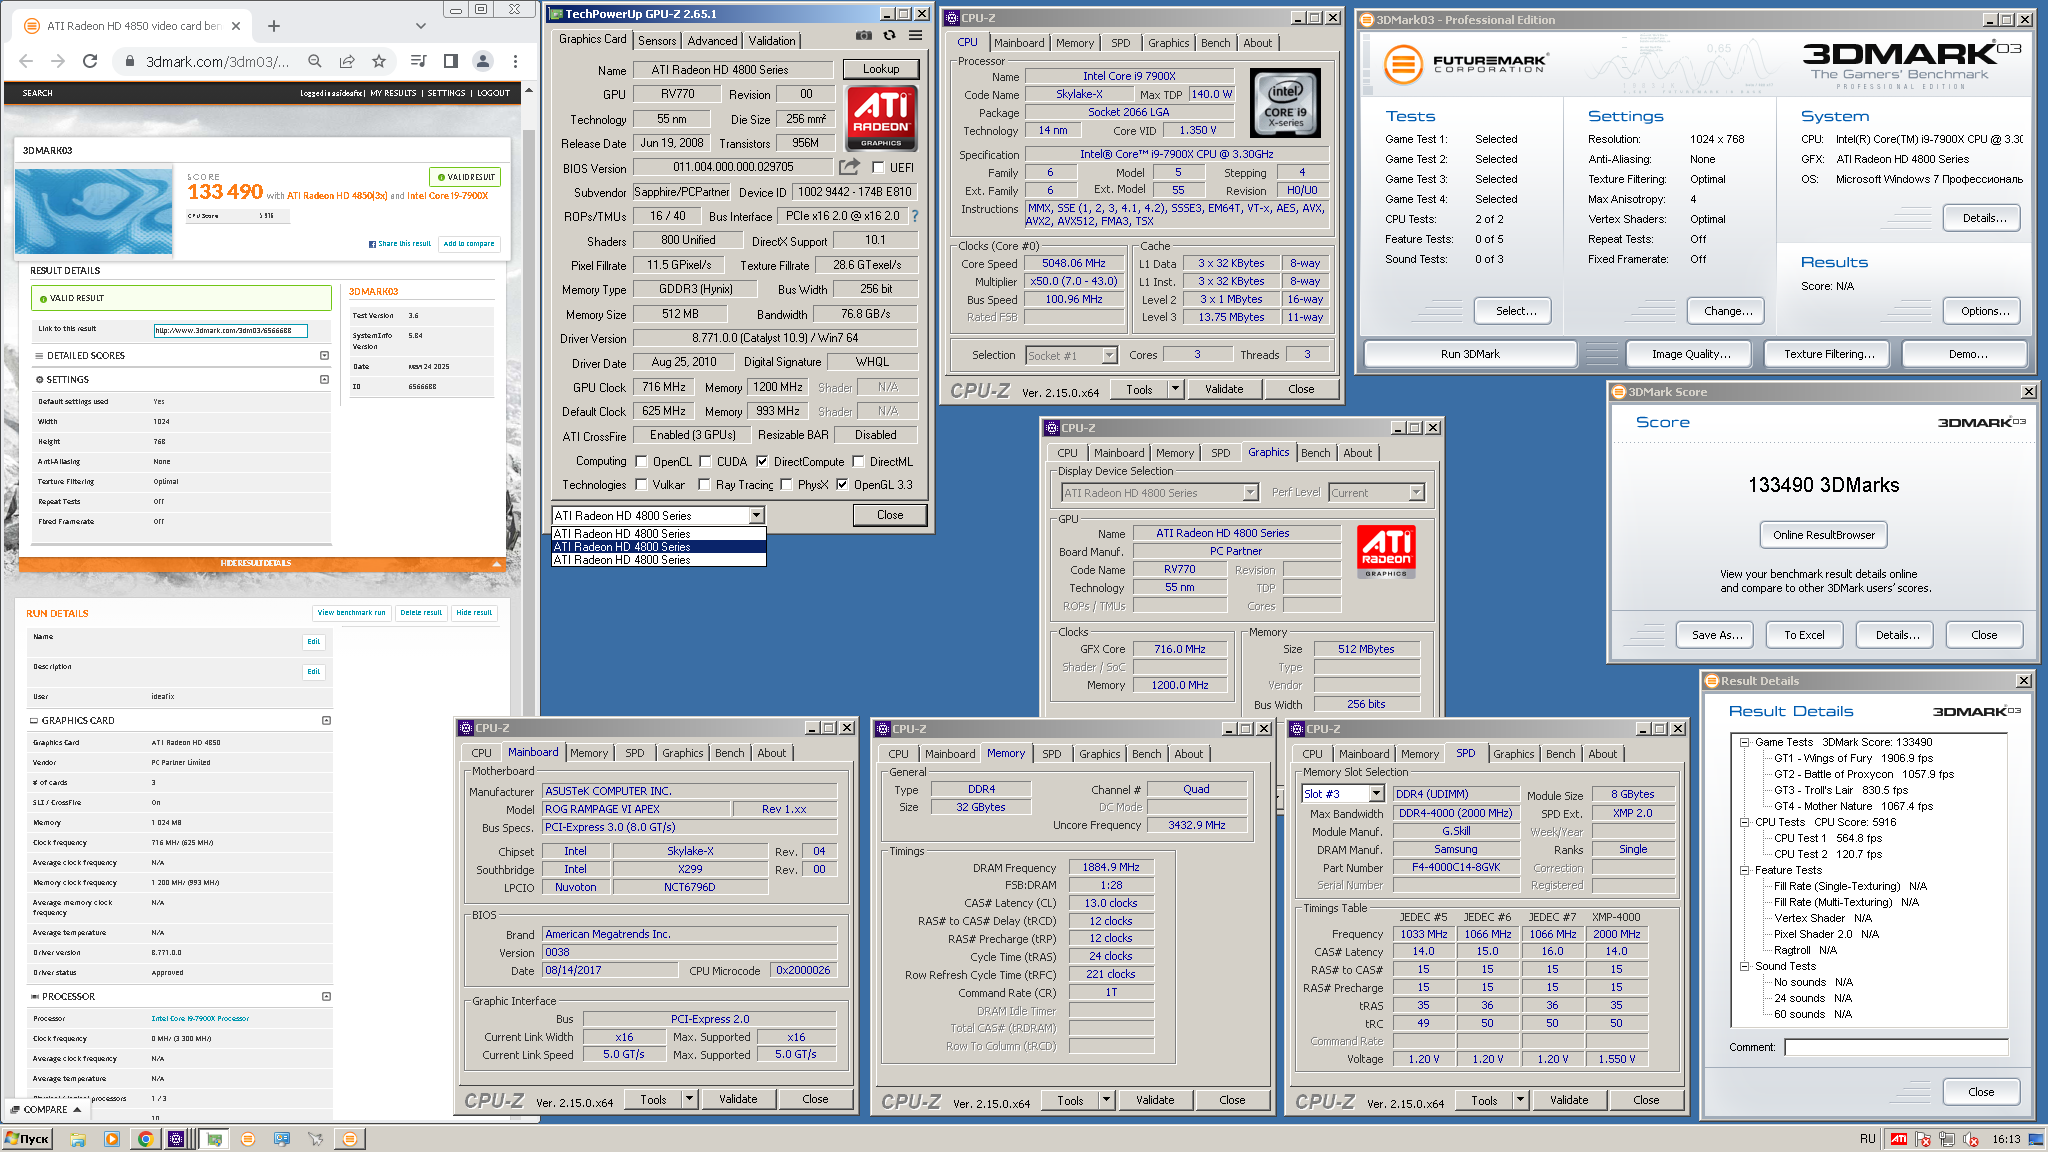Click muted volume tray icon
Image resolution: width=2048 pixels, height=1152 pixels.
click(1970, 1139)
